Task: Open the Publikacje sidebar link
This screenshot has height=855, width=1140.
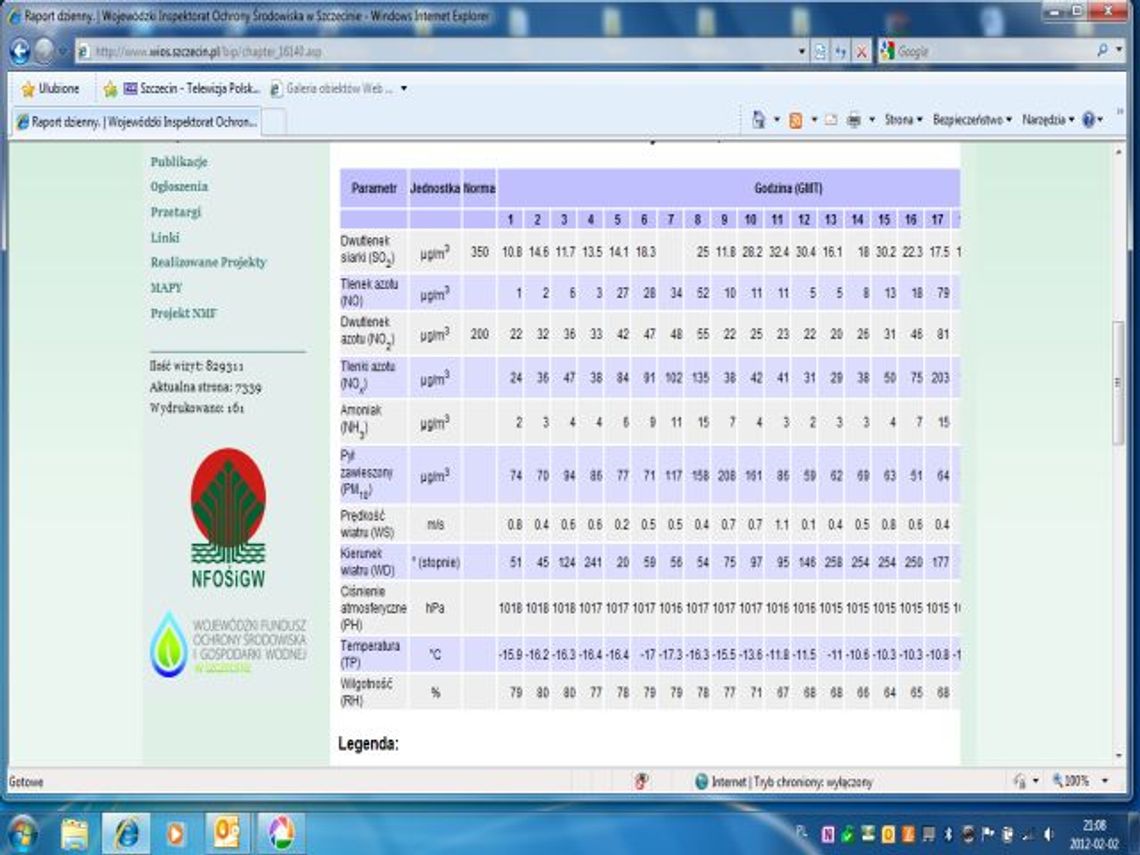Action: coord(179,161)
